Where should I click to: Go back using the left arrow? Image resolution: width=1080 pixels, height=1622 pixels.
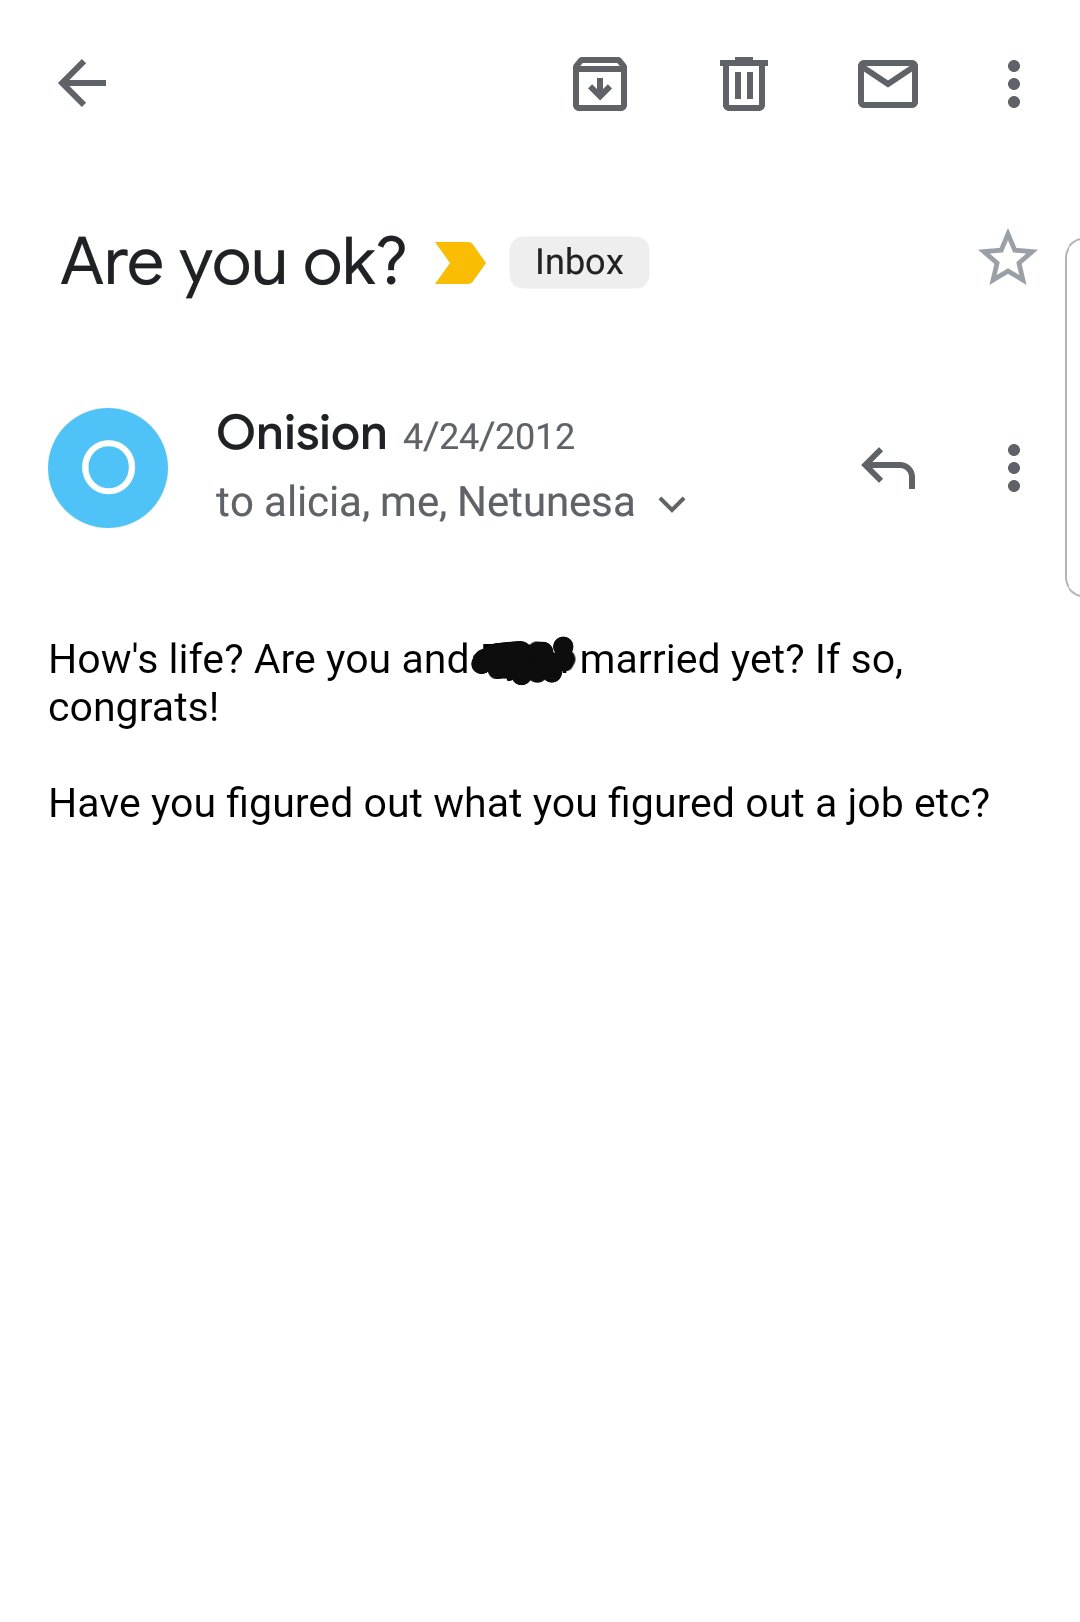click(x=82, y=83)
